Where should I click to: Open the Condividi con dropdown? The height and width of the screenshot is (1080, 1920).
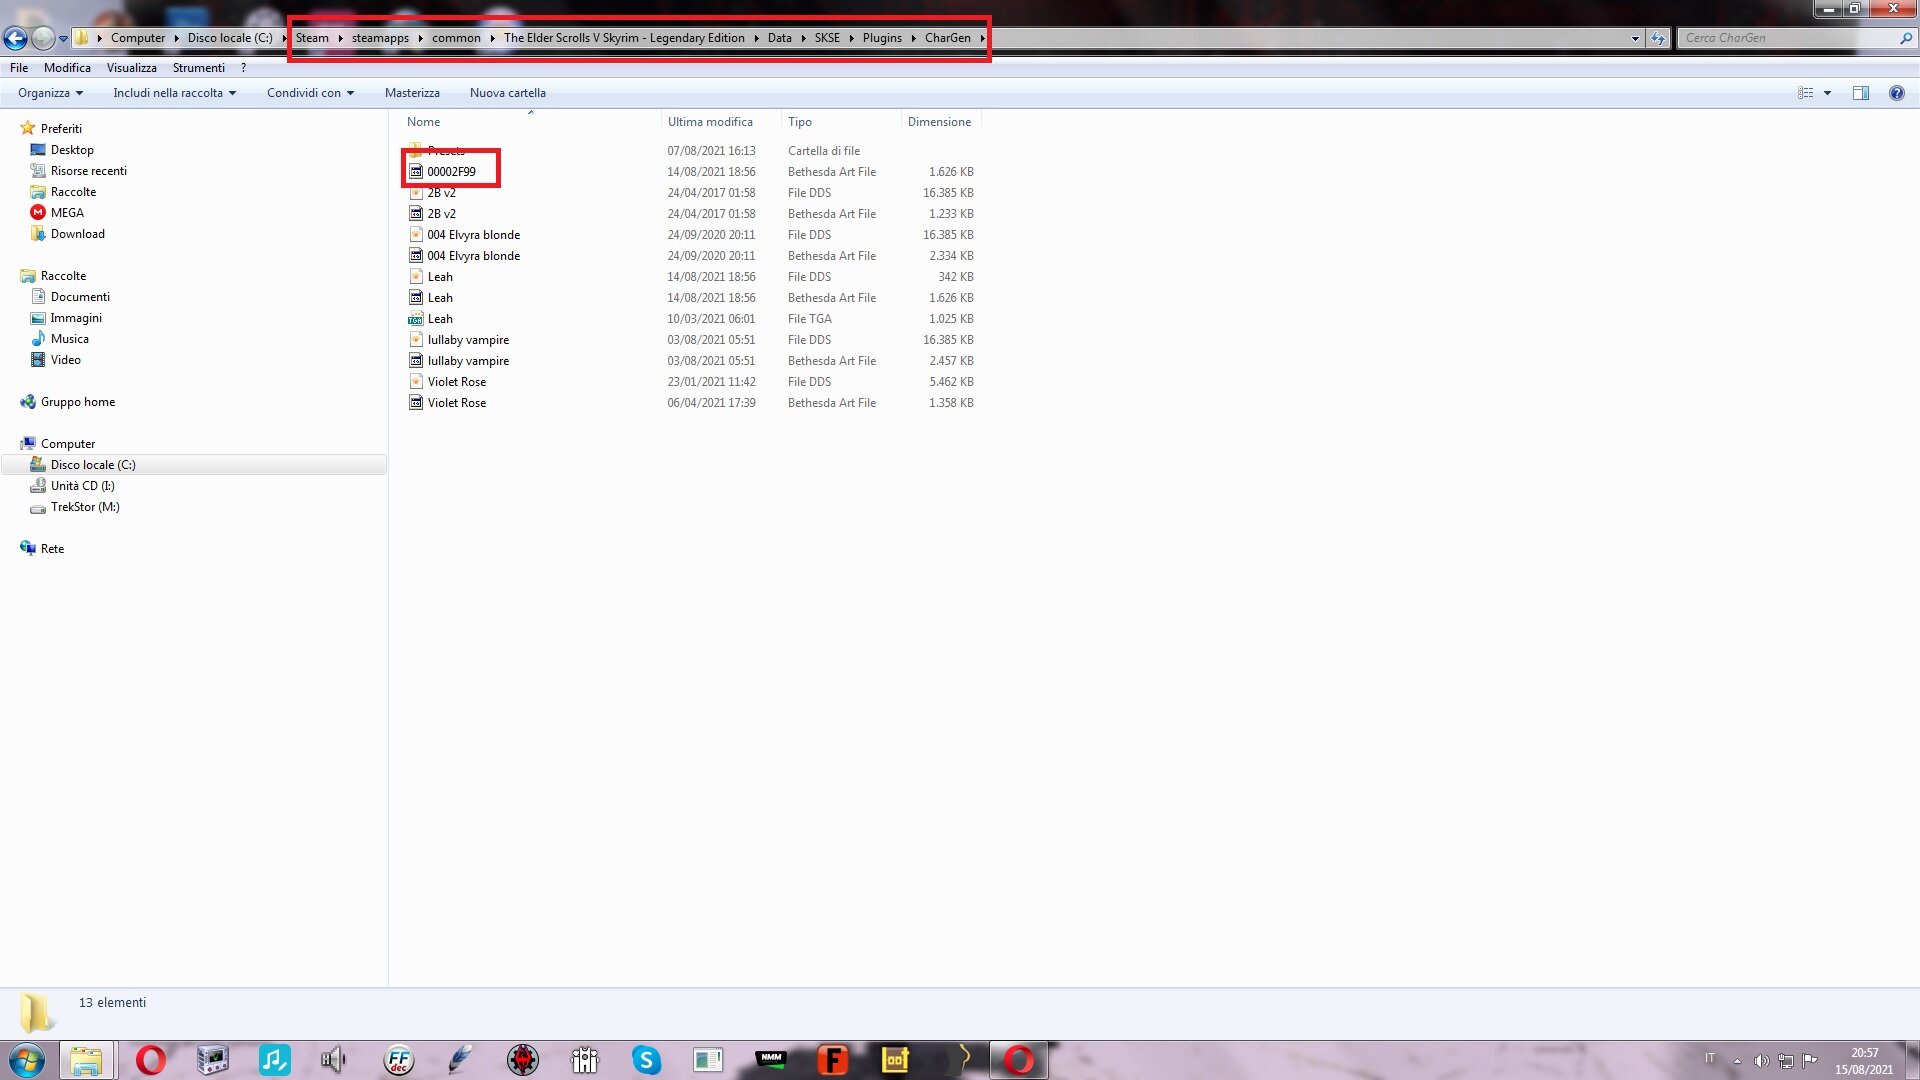click(x=310, y=93)
